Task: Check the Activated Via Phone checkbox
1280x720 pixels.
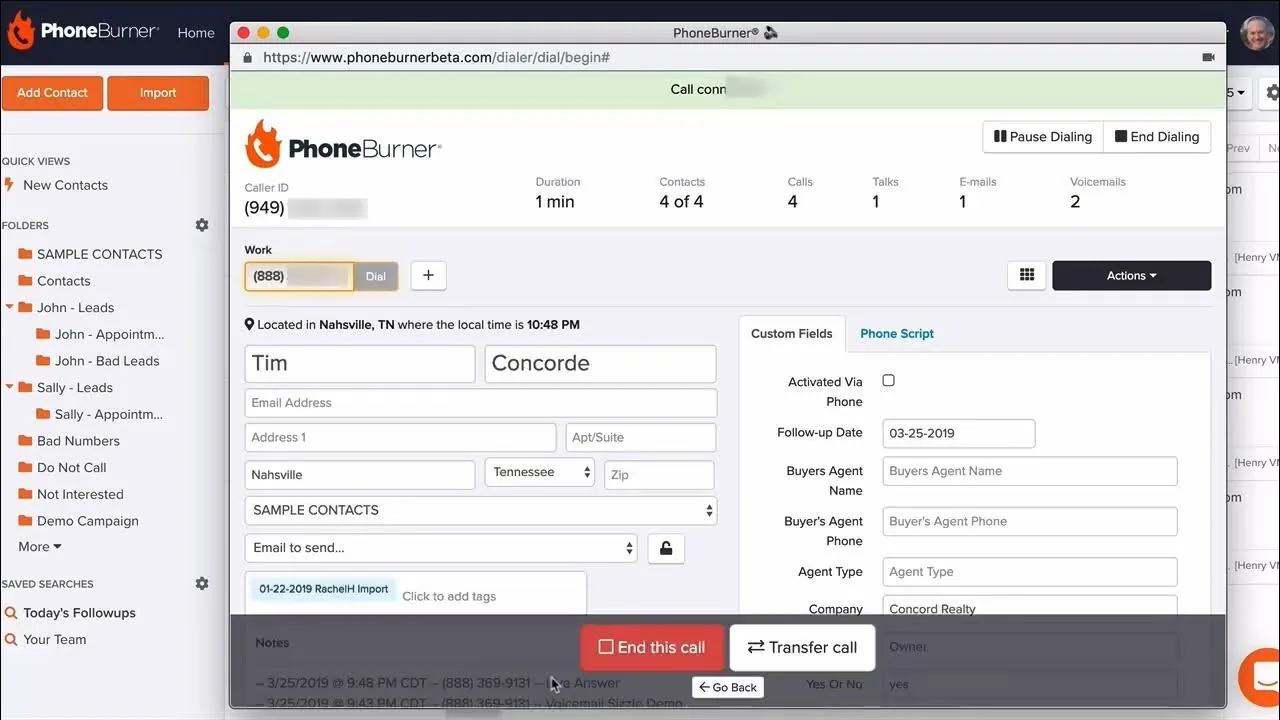Action: [888, 381]
